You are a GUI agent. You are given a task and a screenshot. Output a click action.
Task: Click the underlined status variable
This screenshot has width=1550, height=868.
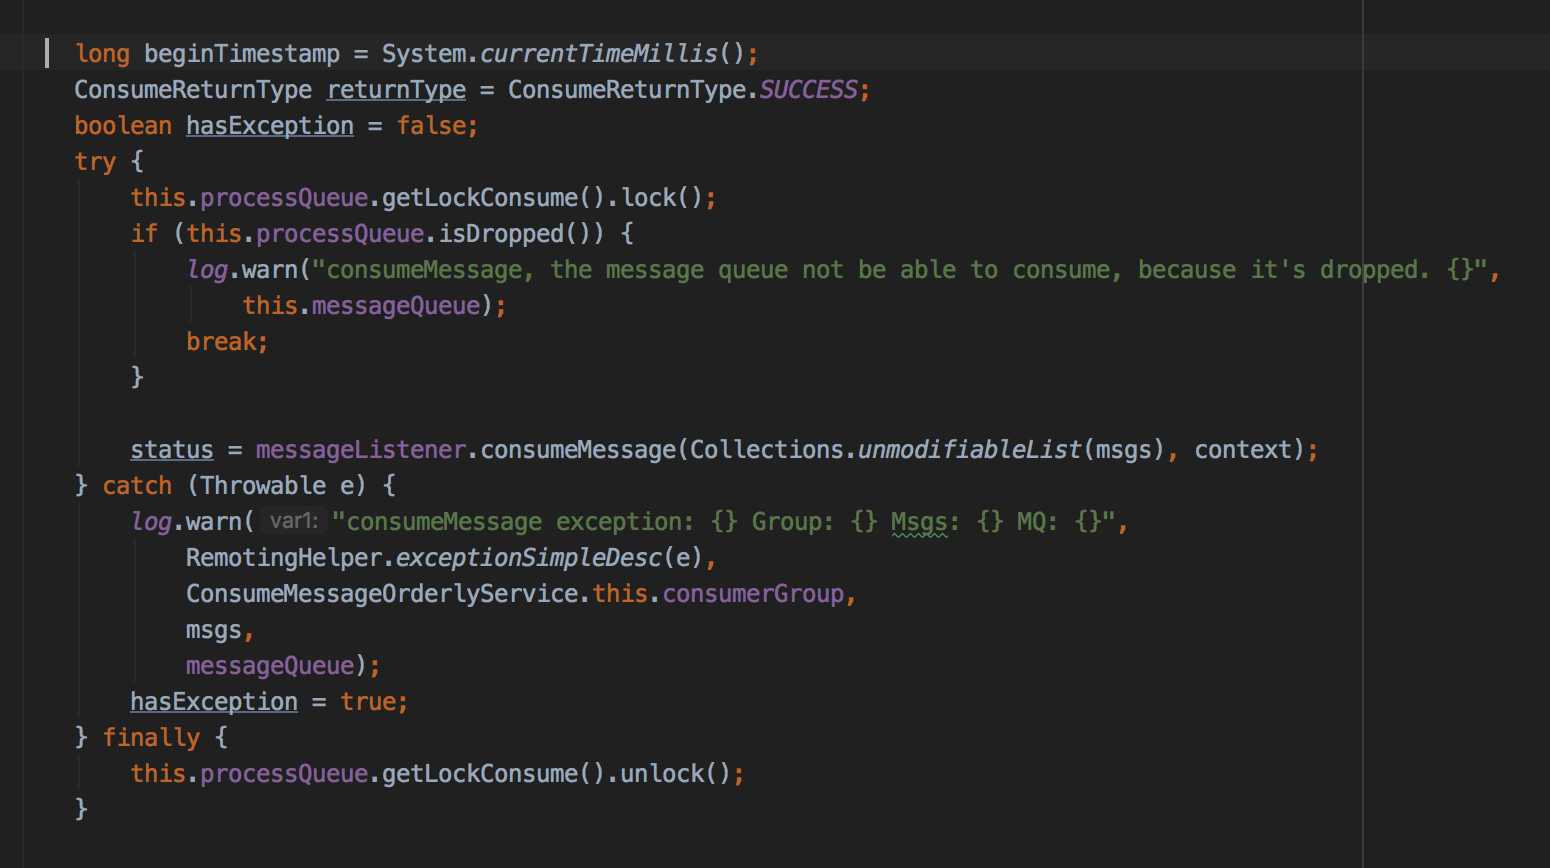pos(172,450)
